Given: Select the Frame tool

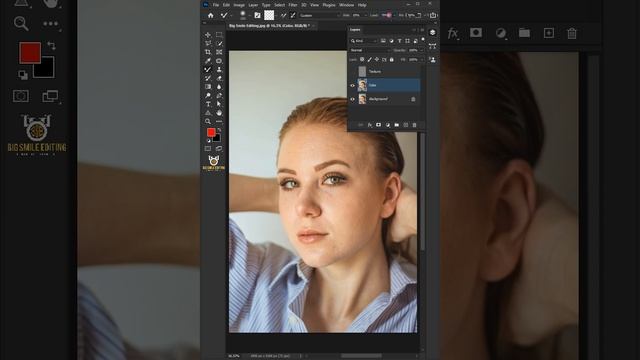Looking at the screenshot, I should tap(219, 52).
